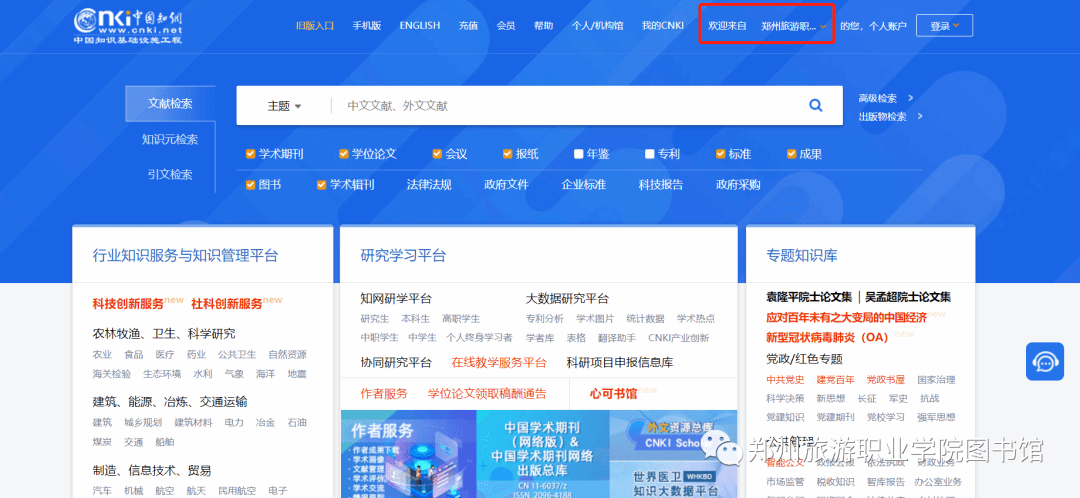
Task: Open the headset customer service widget
Action: pos(1045,361)
